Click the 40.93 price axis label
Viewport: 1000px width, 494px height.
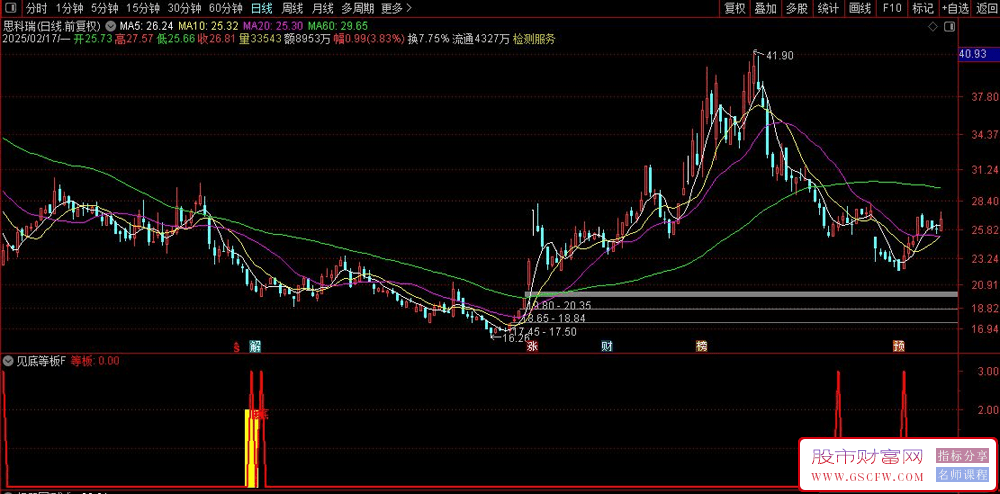[973, 55]
